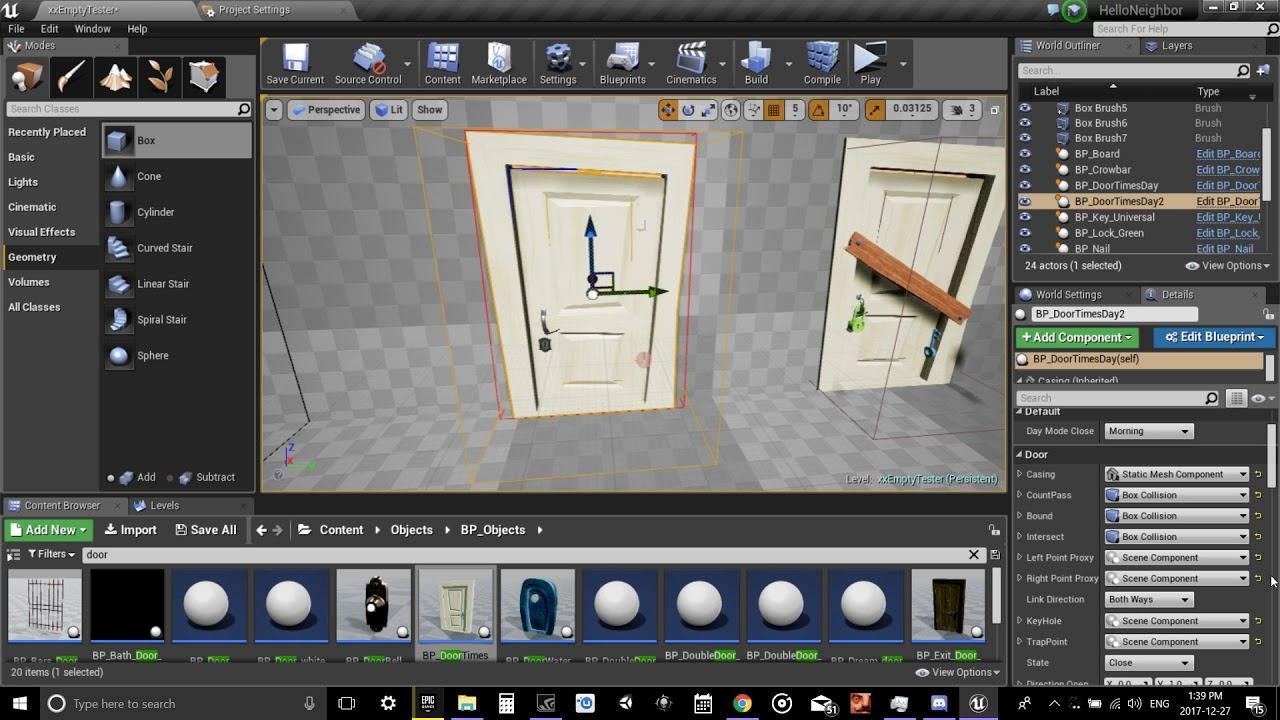Open the Blueprints toolbar icon
The image size is (1280, 720).
tap(622, 64)
